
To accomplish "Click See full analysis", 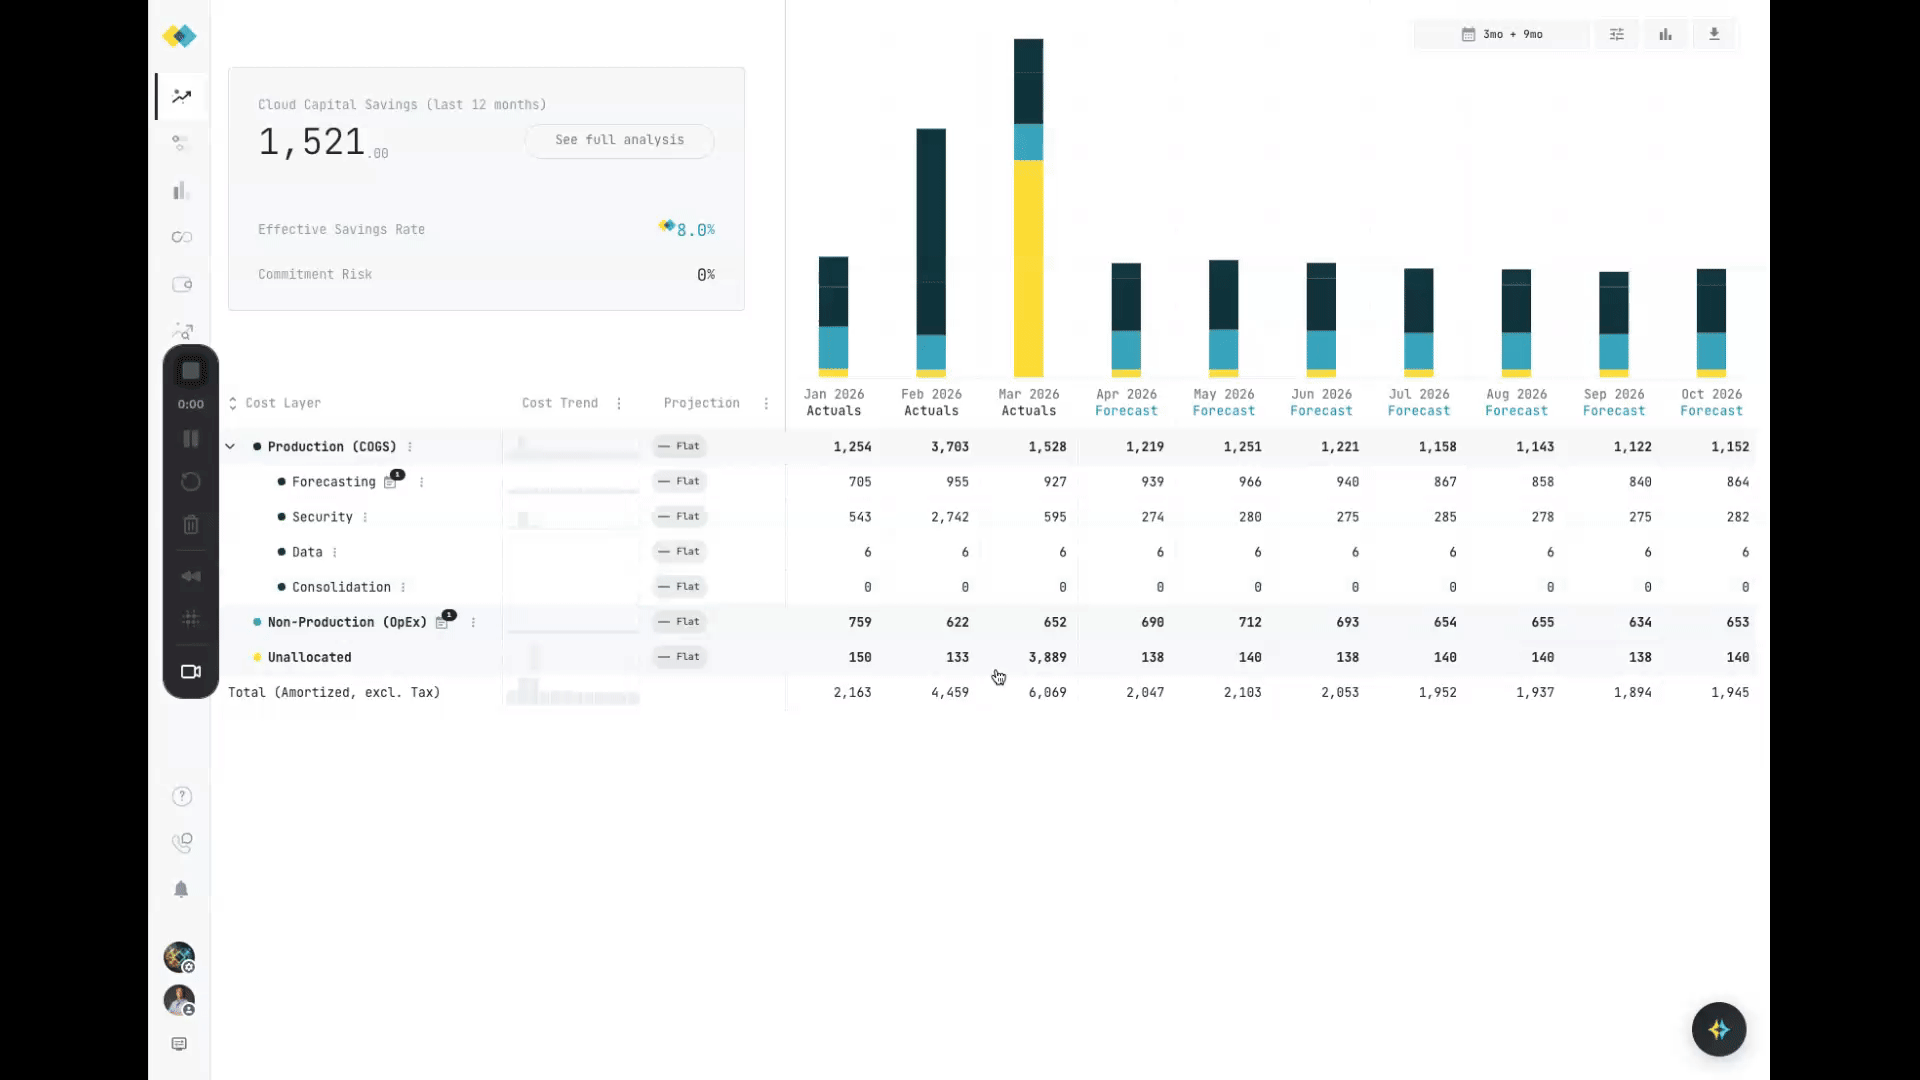I will click(618, 140).
